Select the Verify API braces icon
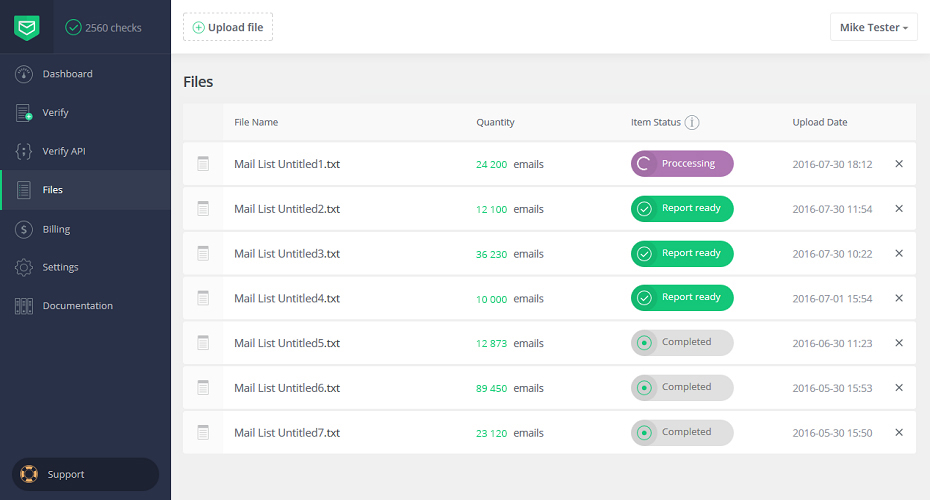The image size is (930, 500). click(x=24, y=151)
